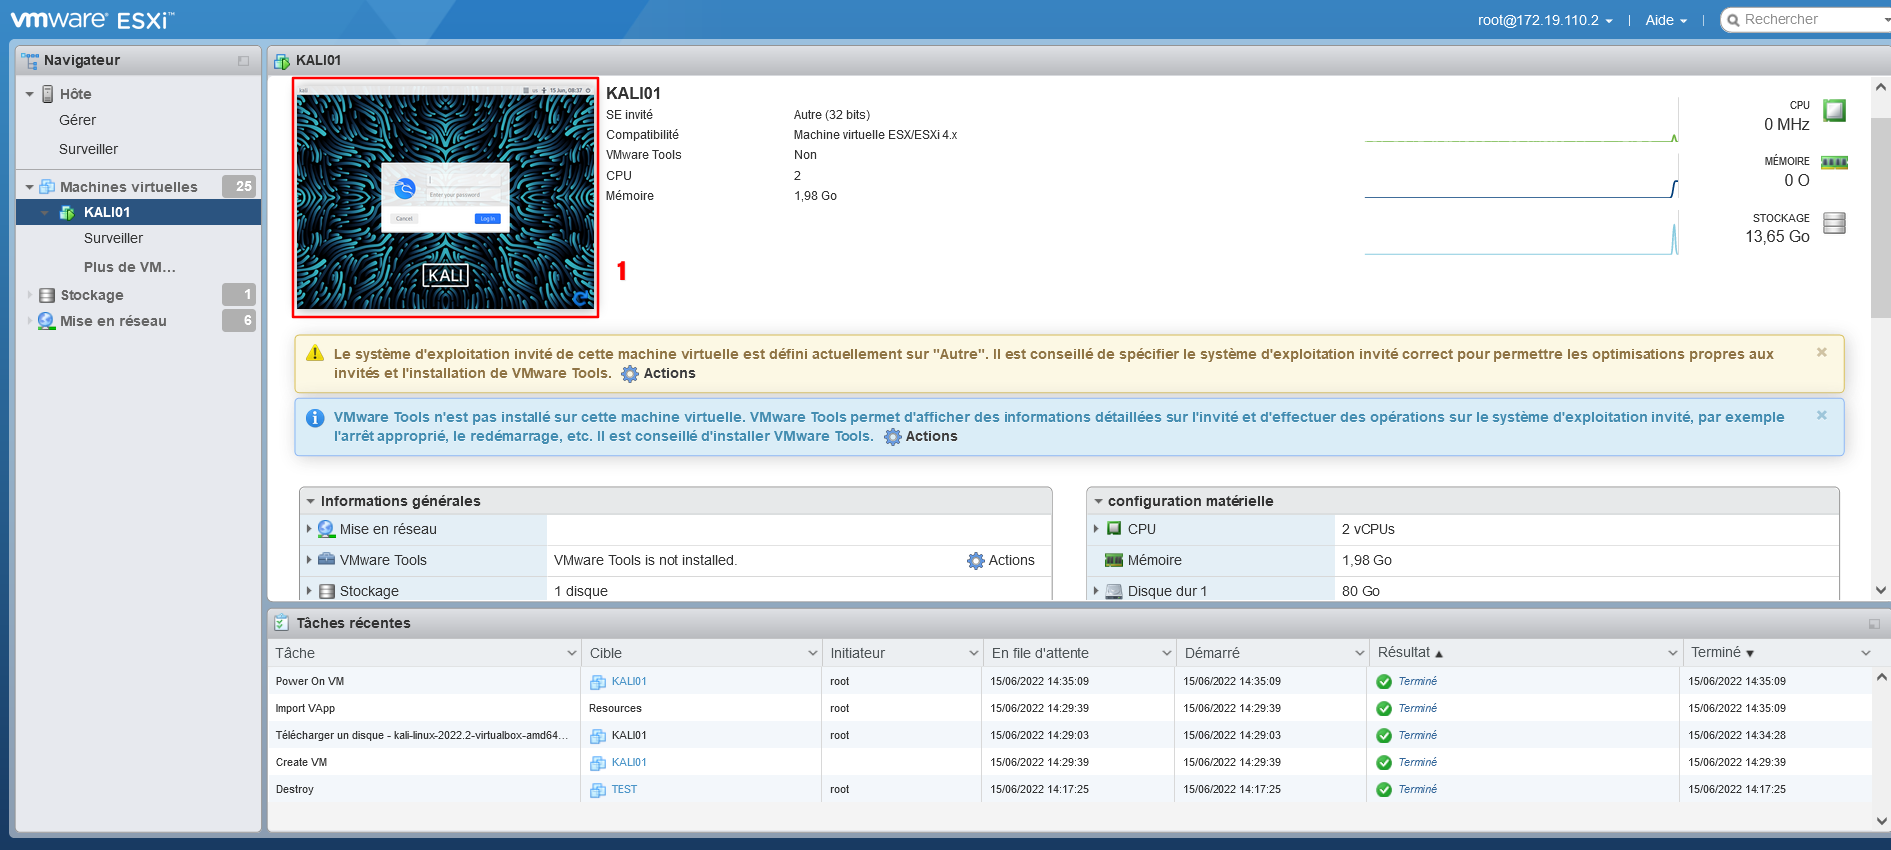Open the Aide menu
Image resolution: width=1891 pixels, height=850 pixels.
[1666, 20]
